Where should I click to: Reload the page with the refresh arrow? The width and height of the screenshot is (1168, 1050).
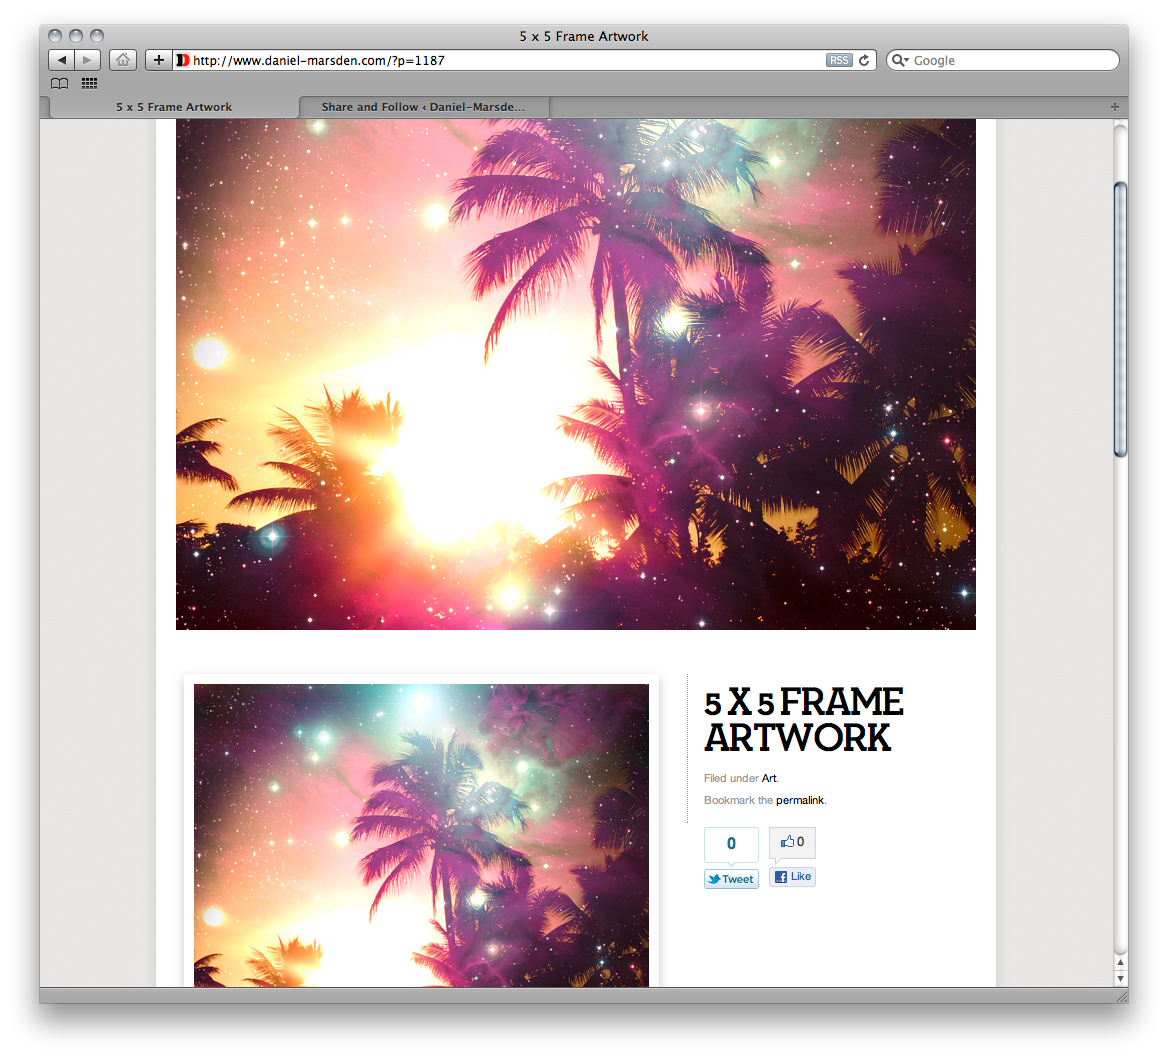pos(864,60)
